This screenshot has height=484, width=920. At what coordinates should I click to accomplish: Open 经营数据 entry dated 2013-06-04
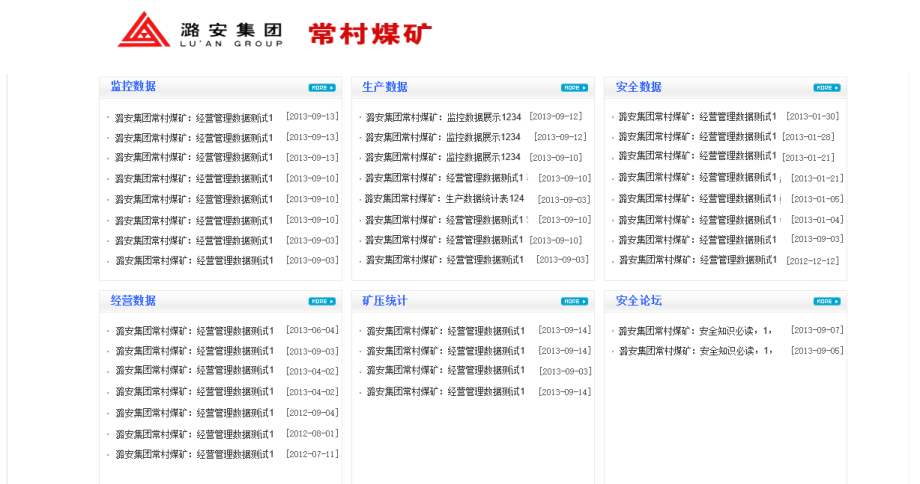(194, 331)
